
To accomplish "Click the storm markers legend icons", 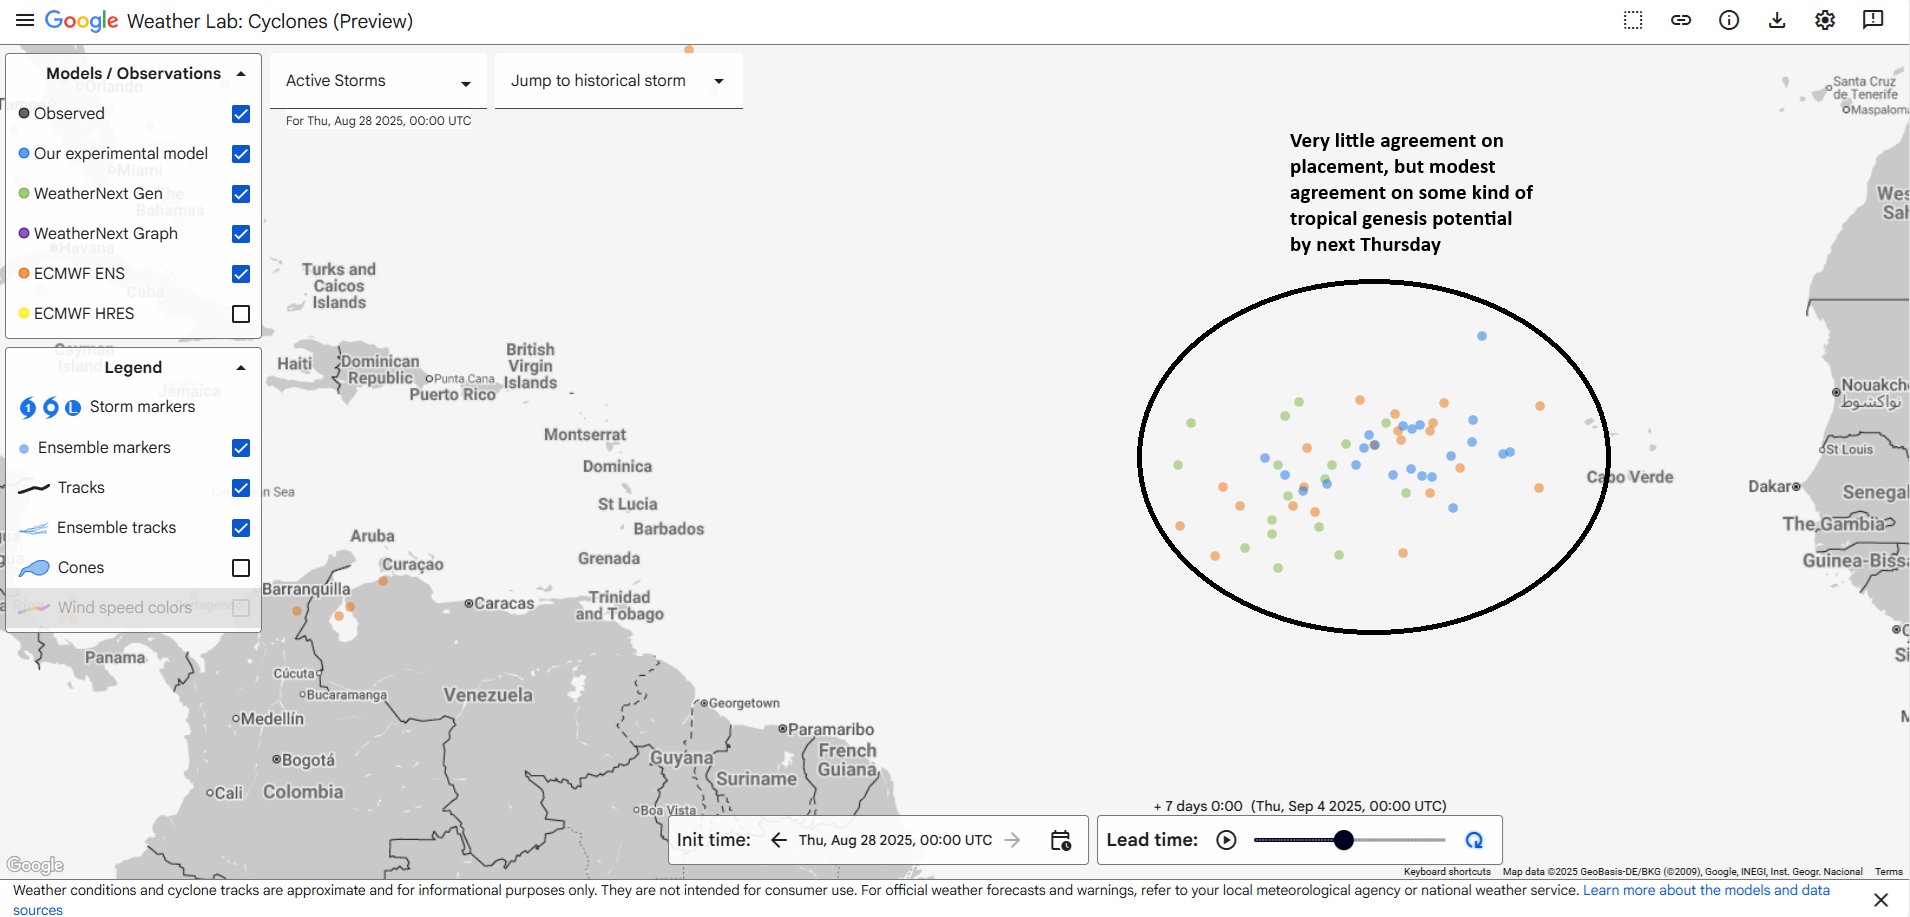I will point(50,407).
